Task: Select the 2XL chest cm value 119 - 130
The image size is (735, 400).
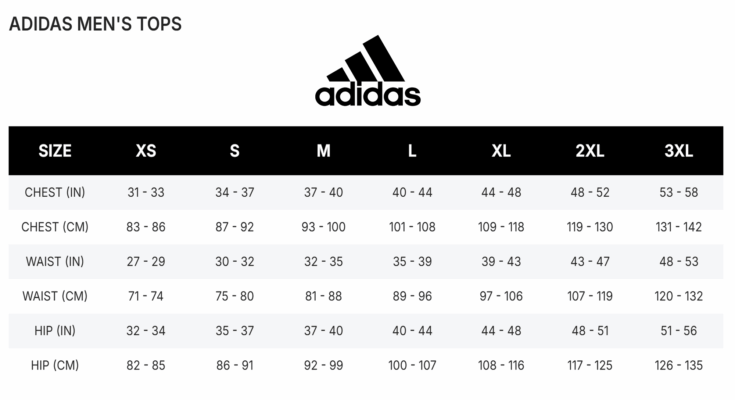Action: pyautogui.click(x=590, y=227)
